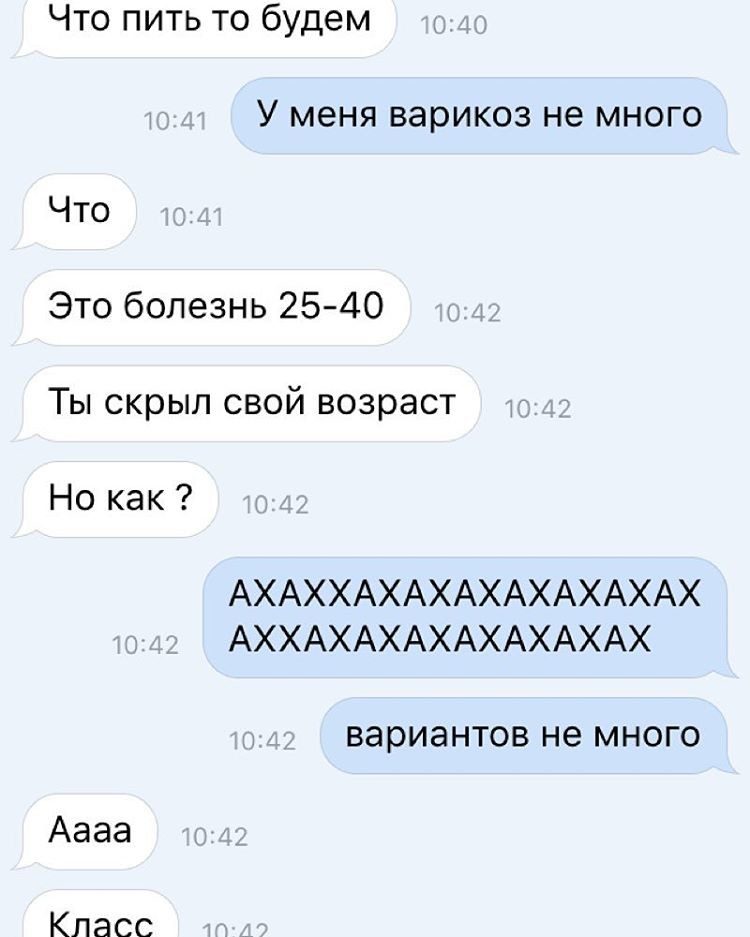750x937 pixels.
Task: Tap the timestamp beside 'Аааа'
Action: coord(214,837)
